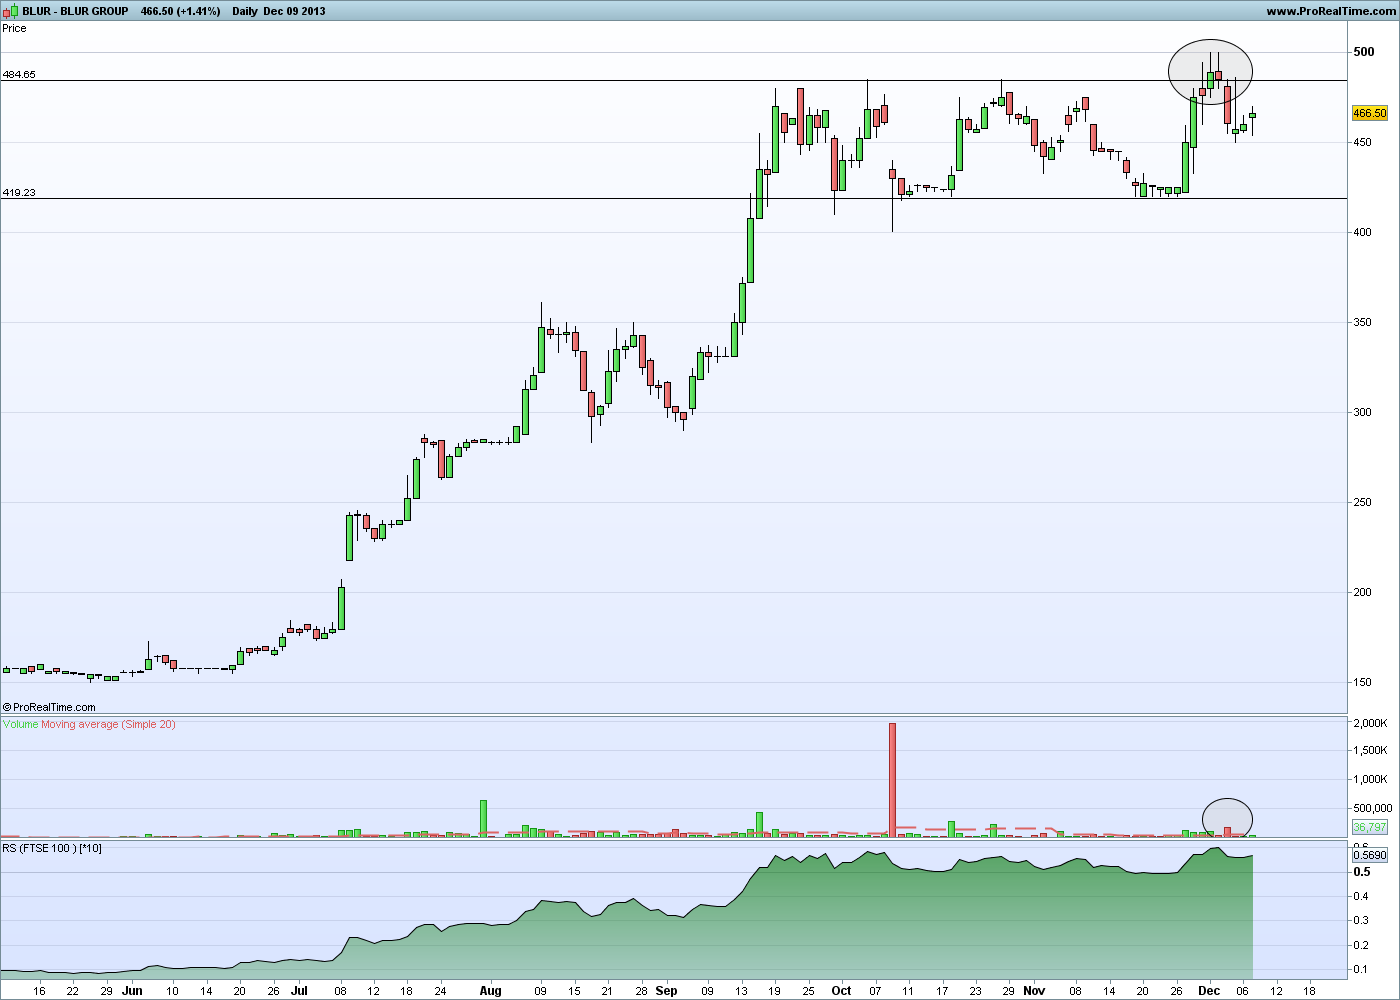Click the "Oct" month label on time axis
The width and height of the screenshot is (1400, 1000).
[841, 991]
